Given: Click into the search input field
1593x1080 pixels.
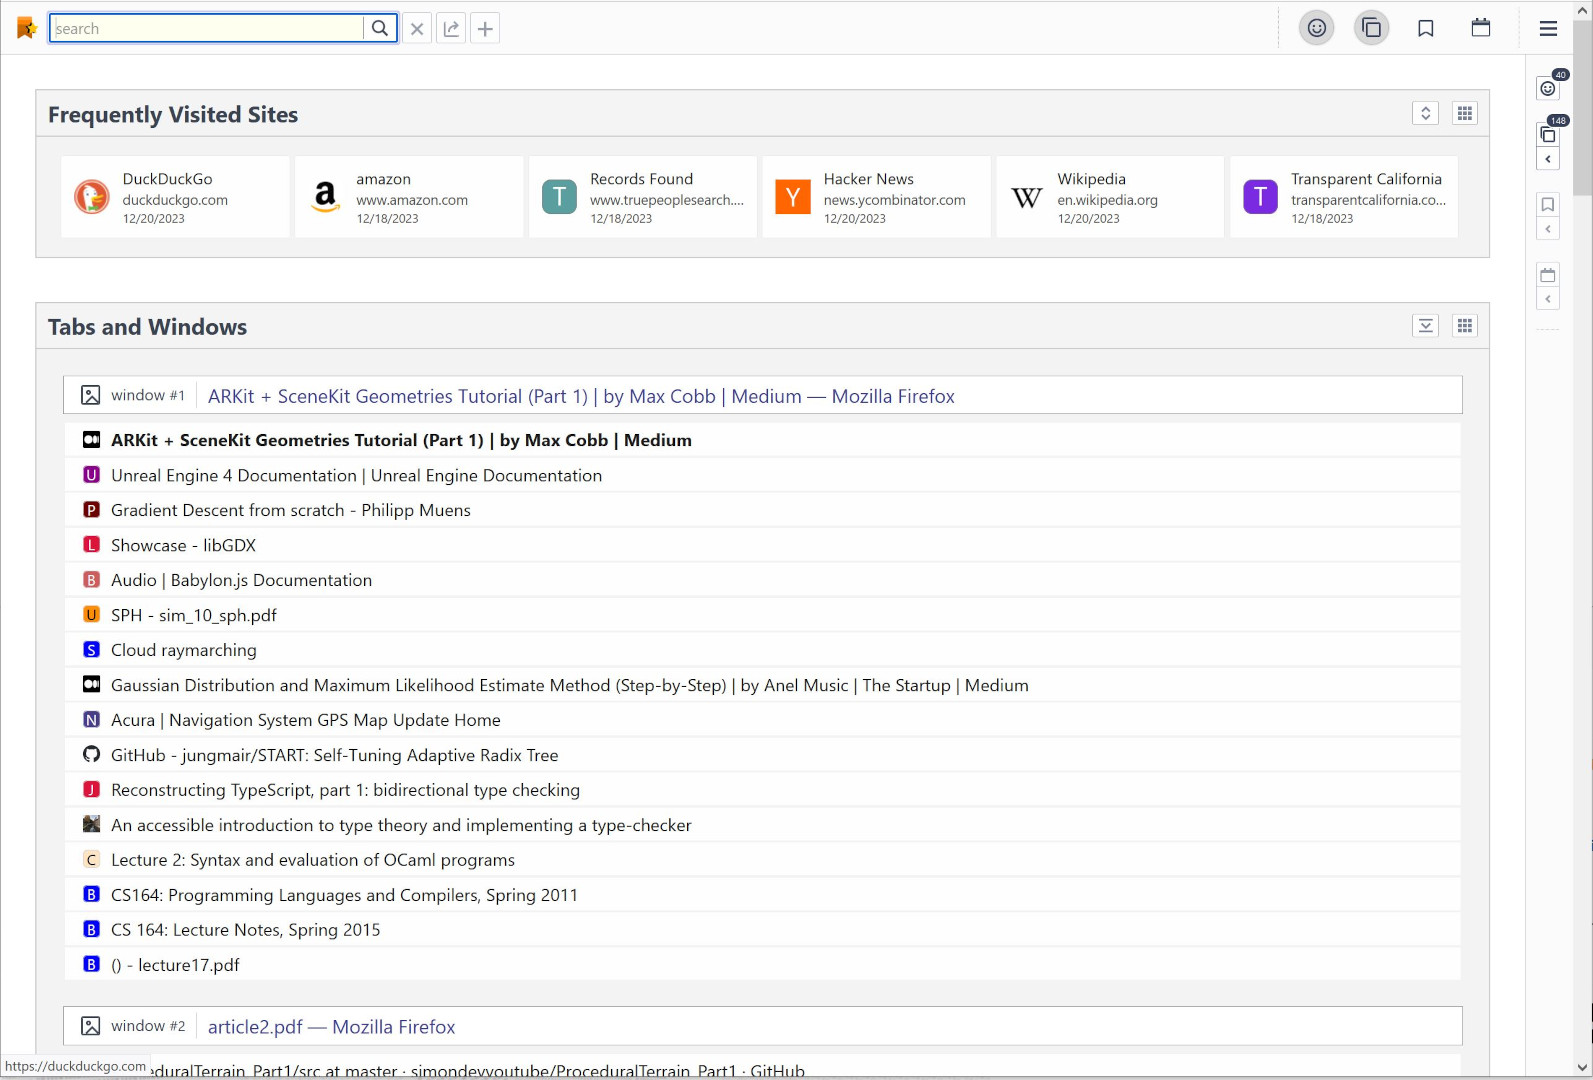Looking at the screenshot, I should coord(207,28).
